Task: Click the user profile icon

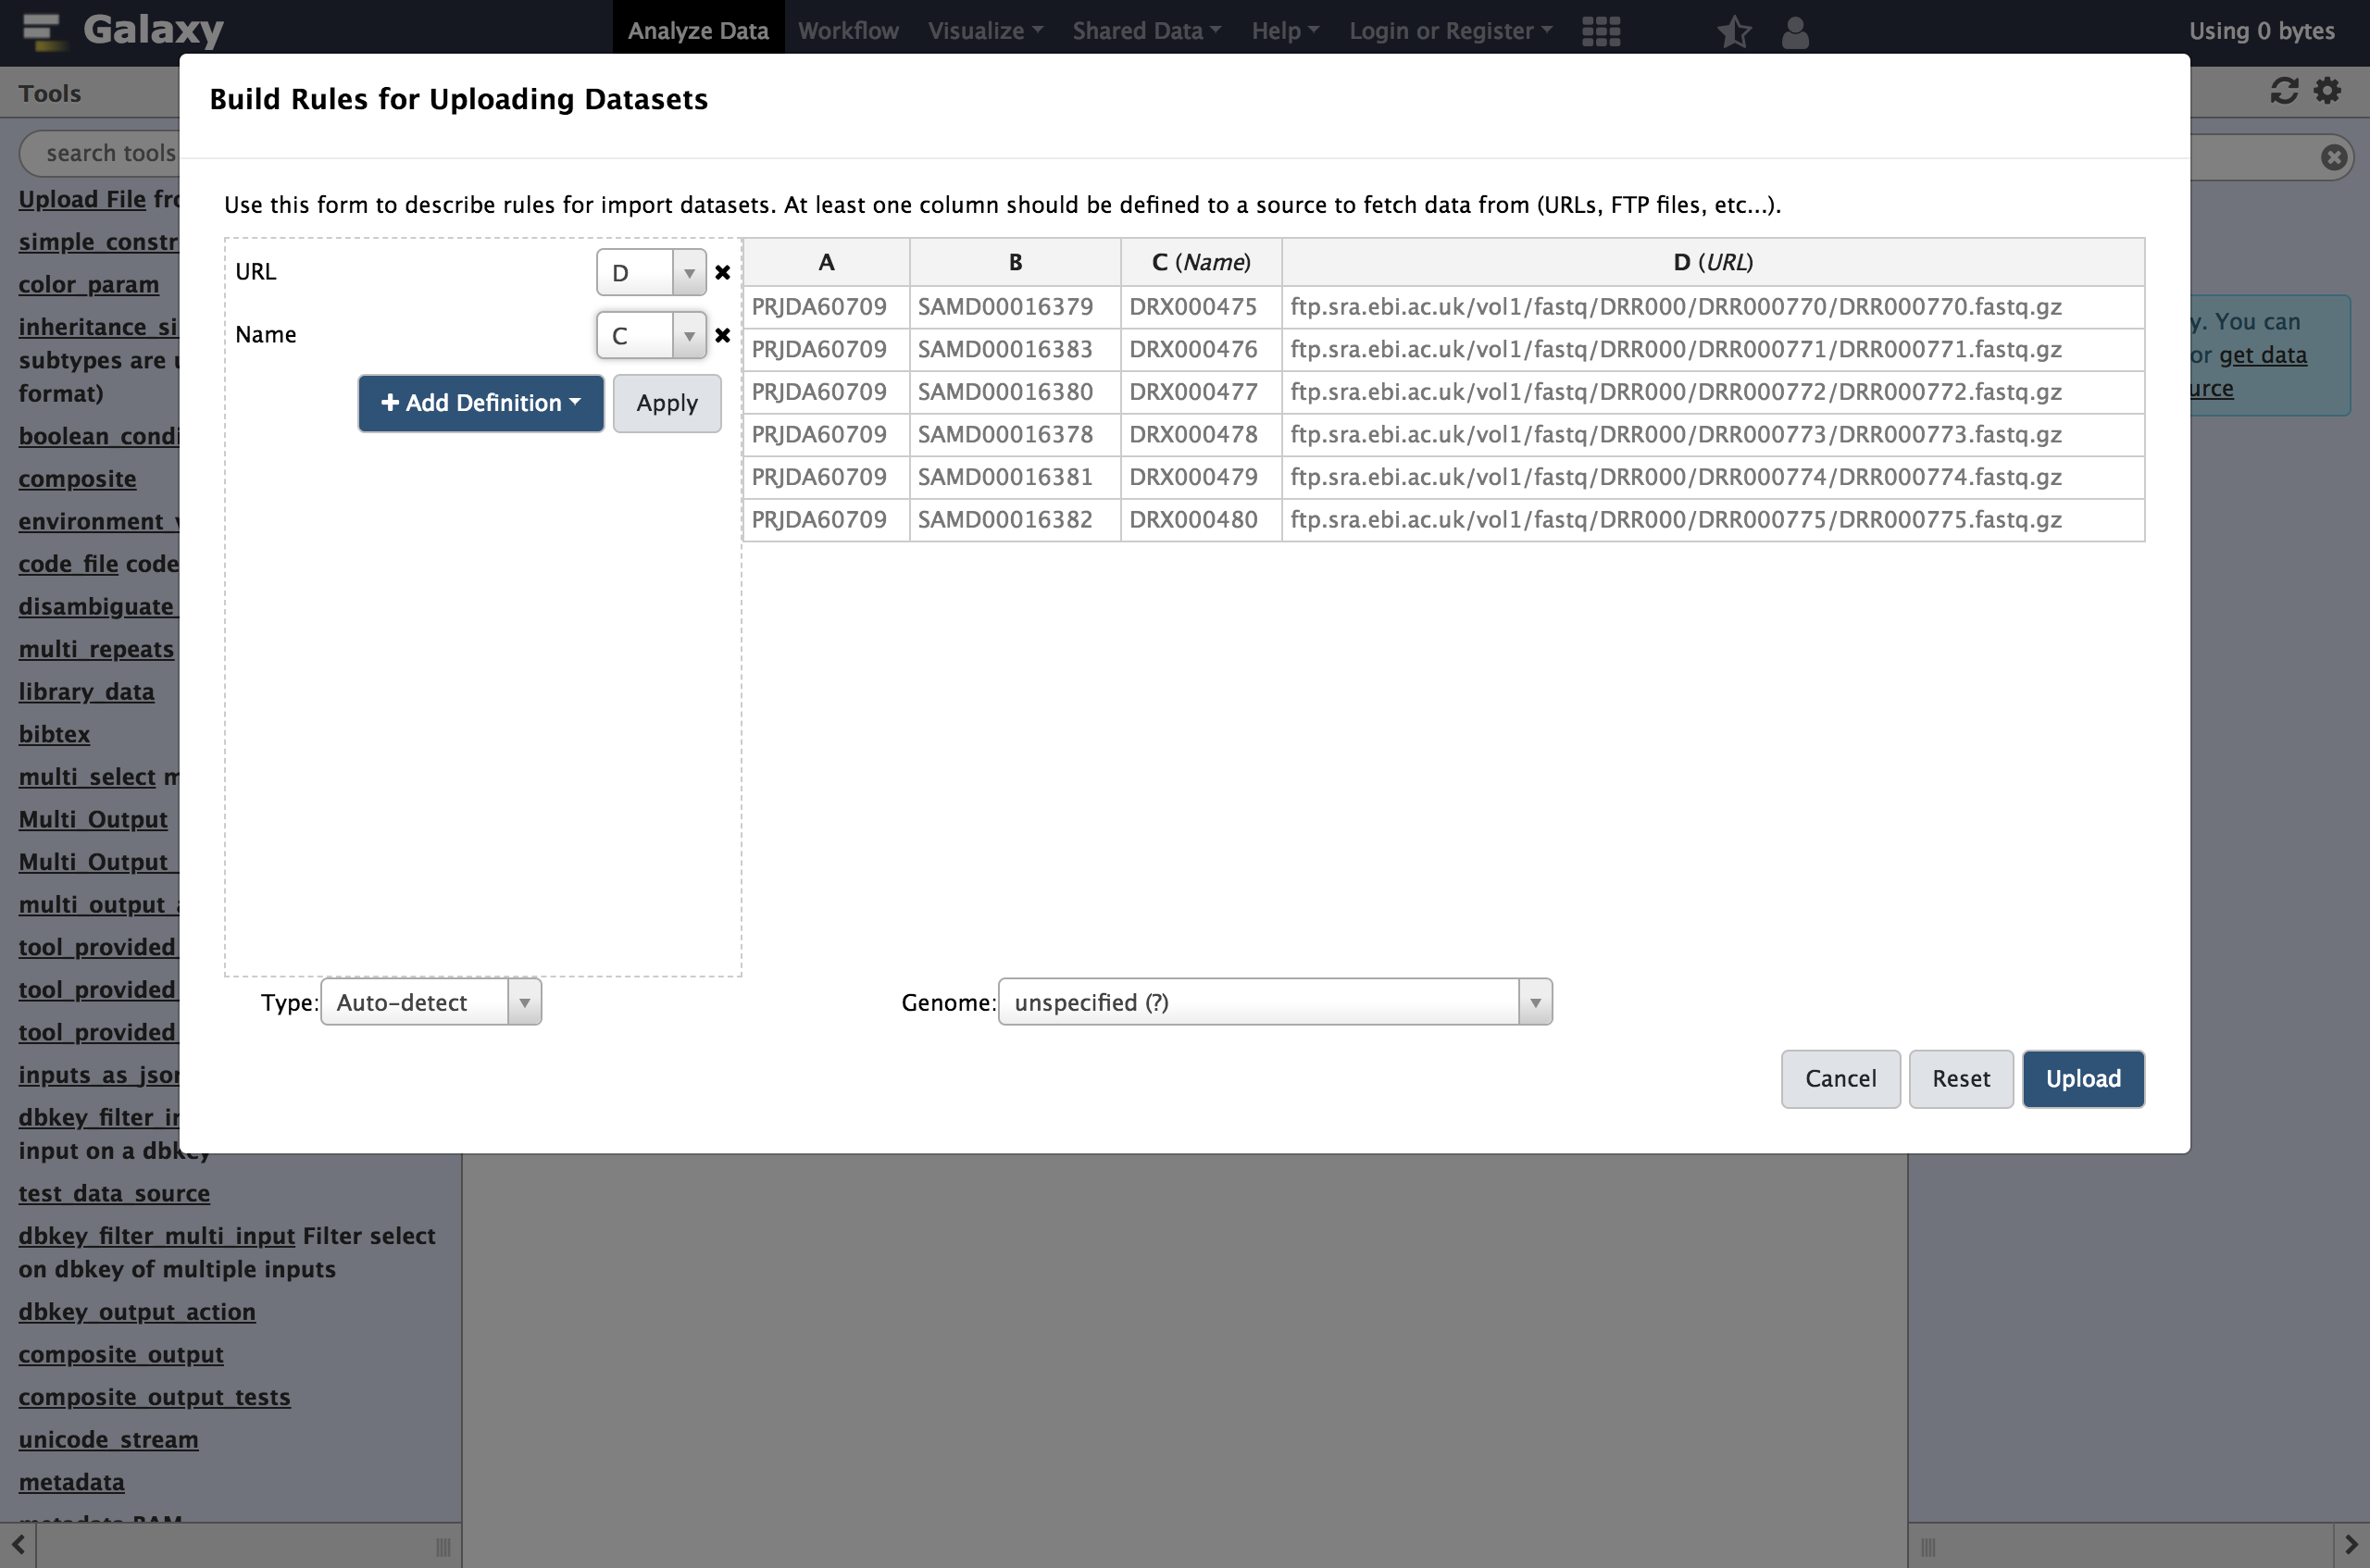Action: [x=1794, y=30]
